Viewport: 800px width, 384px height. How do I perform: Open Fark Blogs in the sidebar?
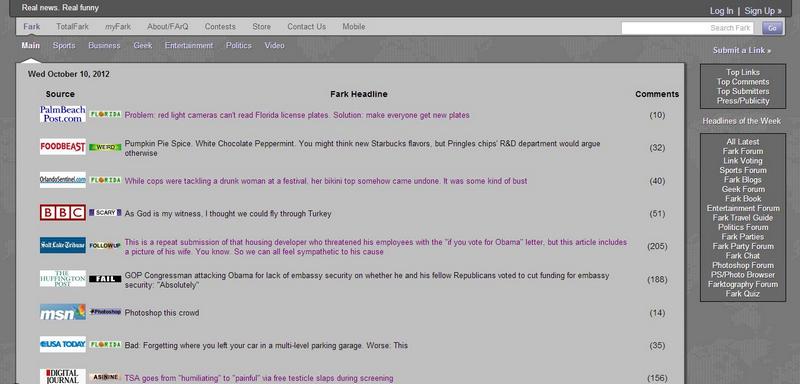(743, 180)
